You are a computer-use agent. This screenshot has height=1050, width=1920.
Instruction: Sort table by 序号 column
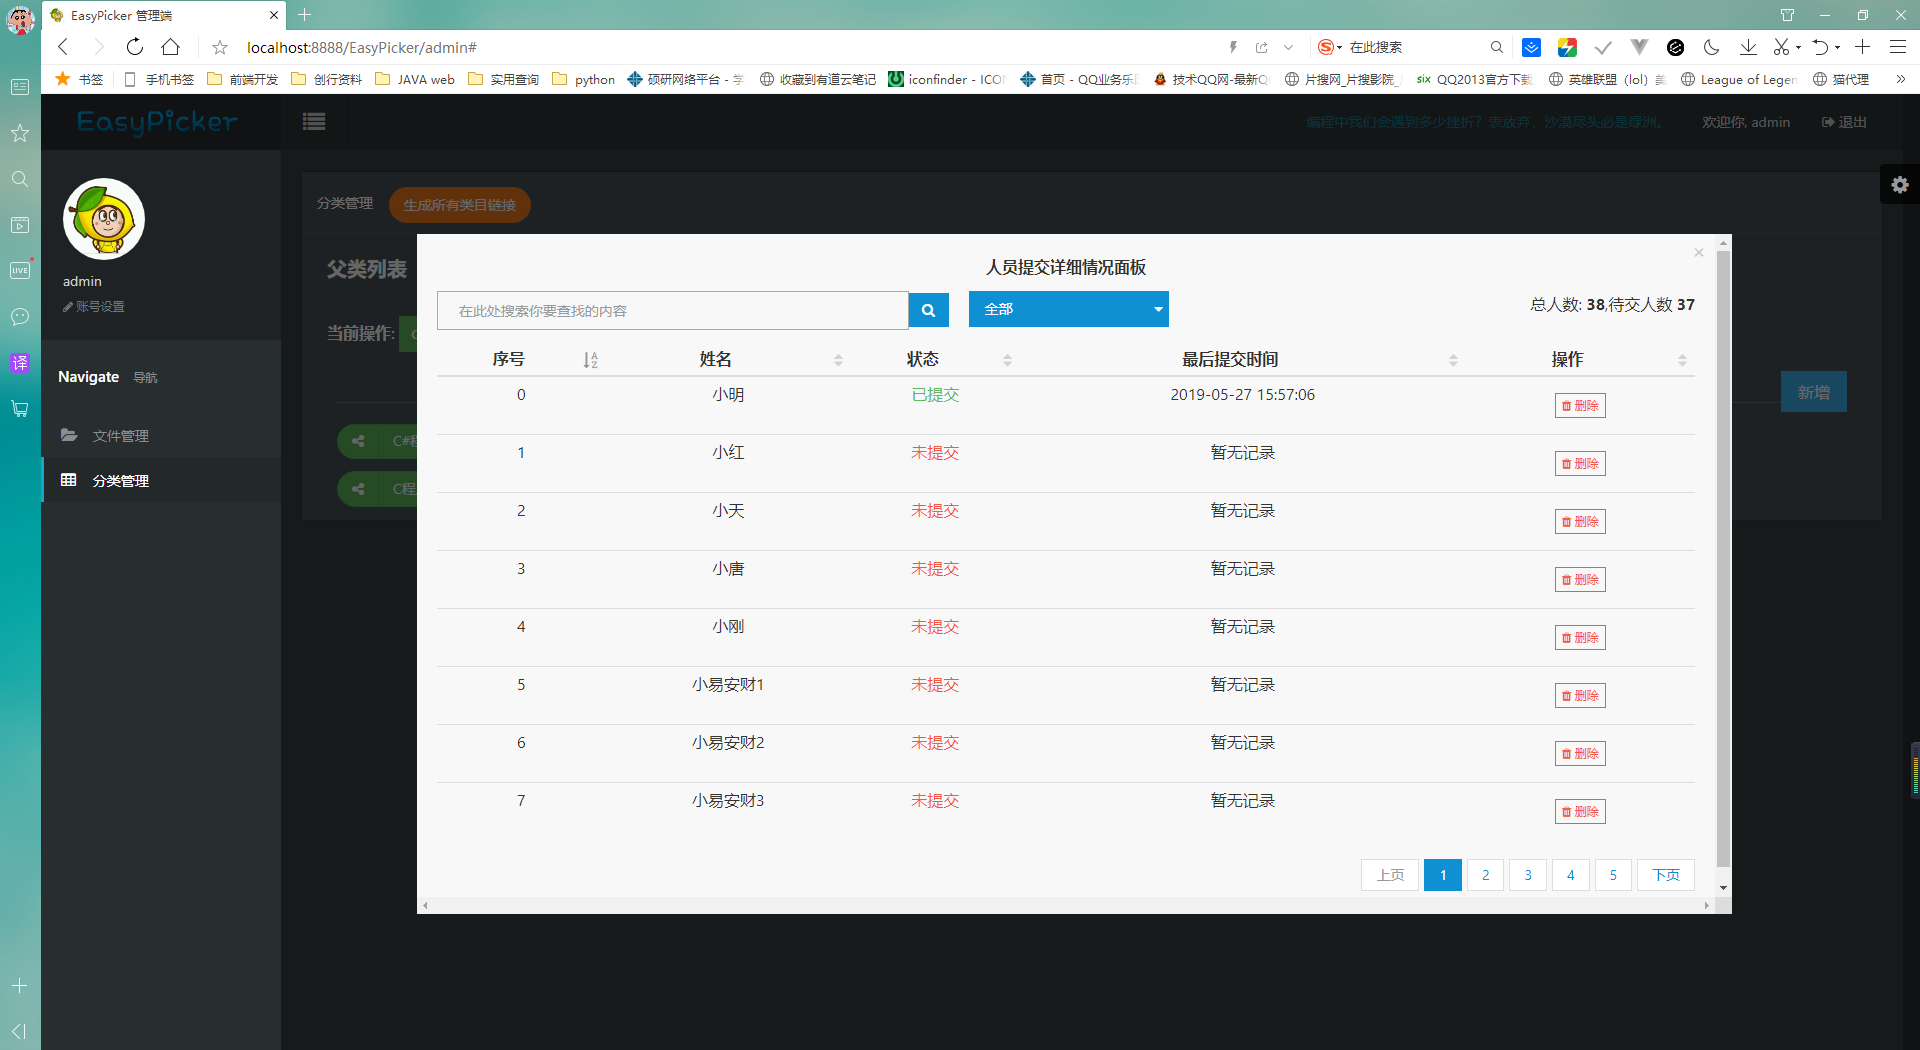(x=590, y=360)
